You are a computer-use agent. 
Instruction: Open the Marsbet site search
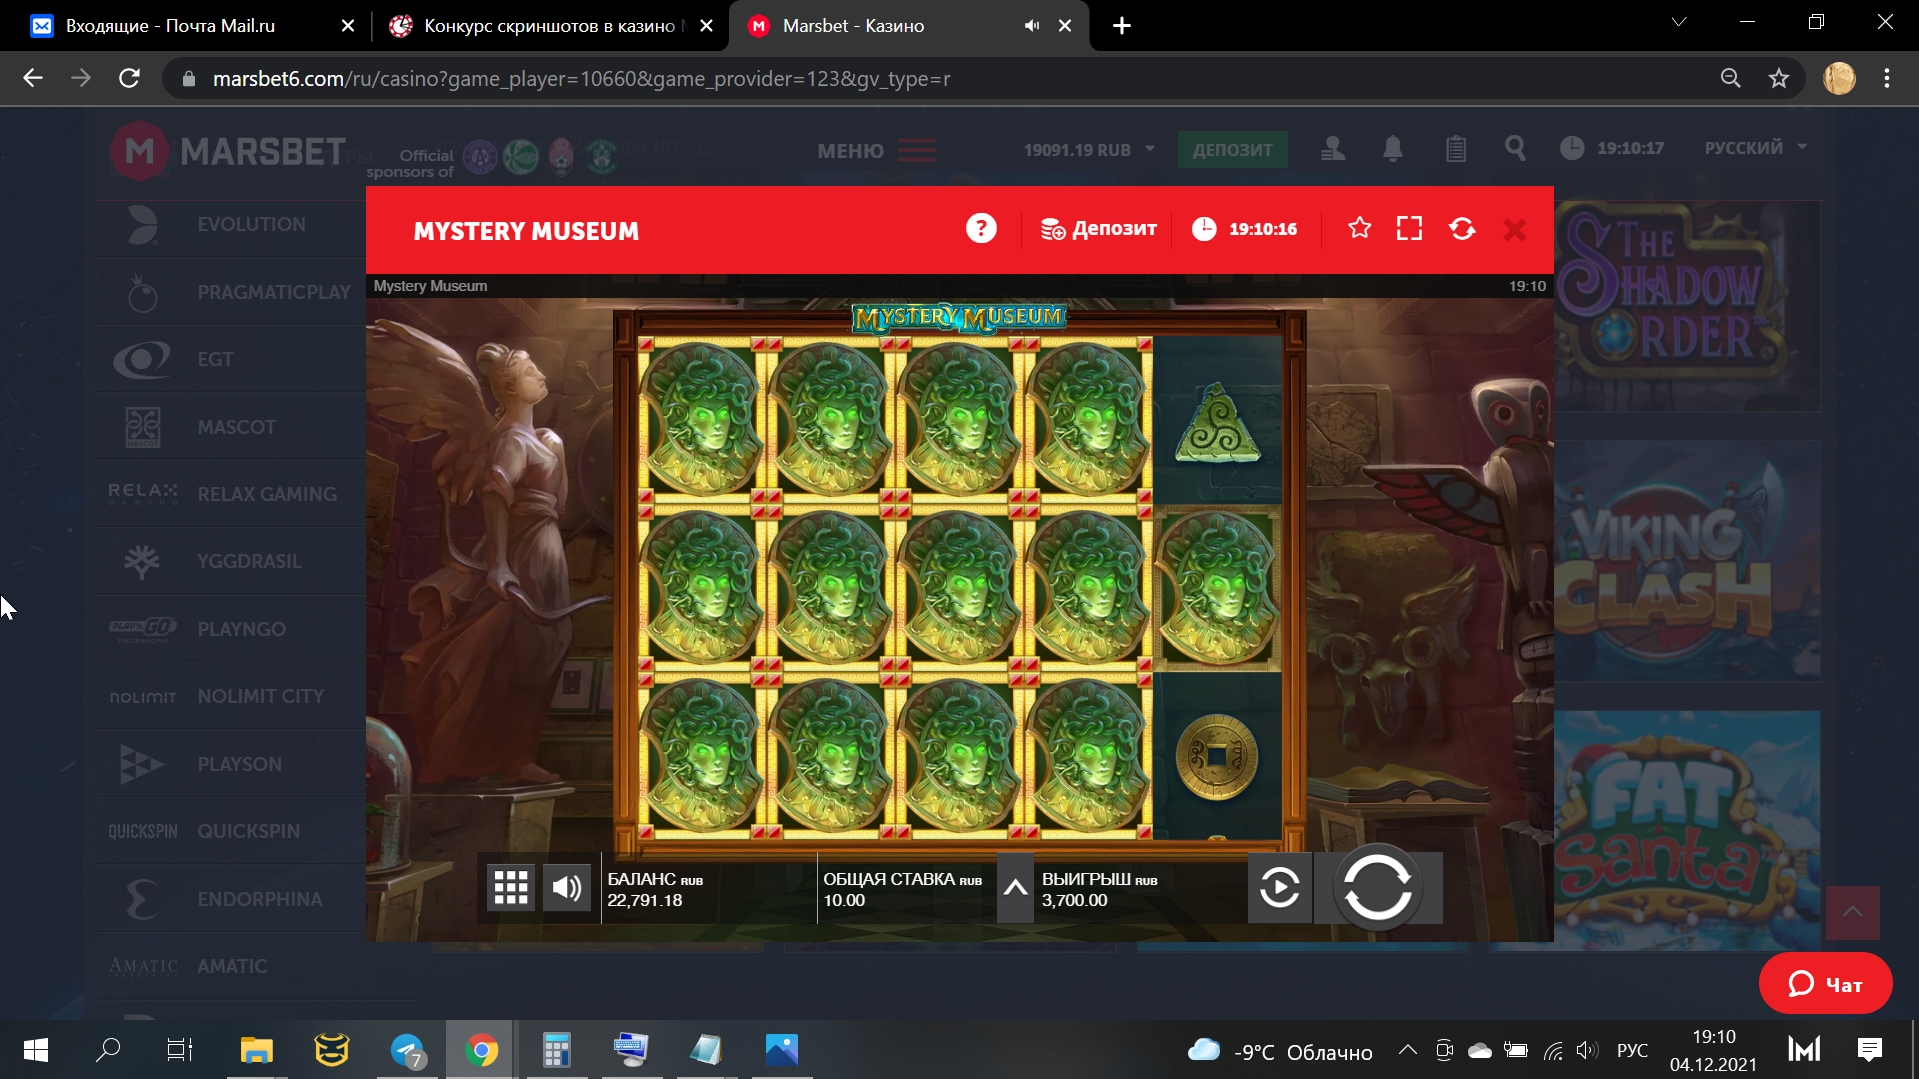tap(1515, 149)
